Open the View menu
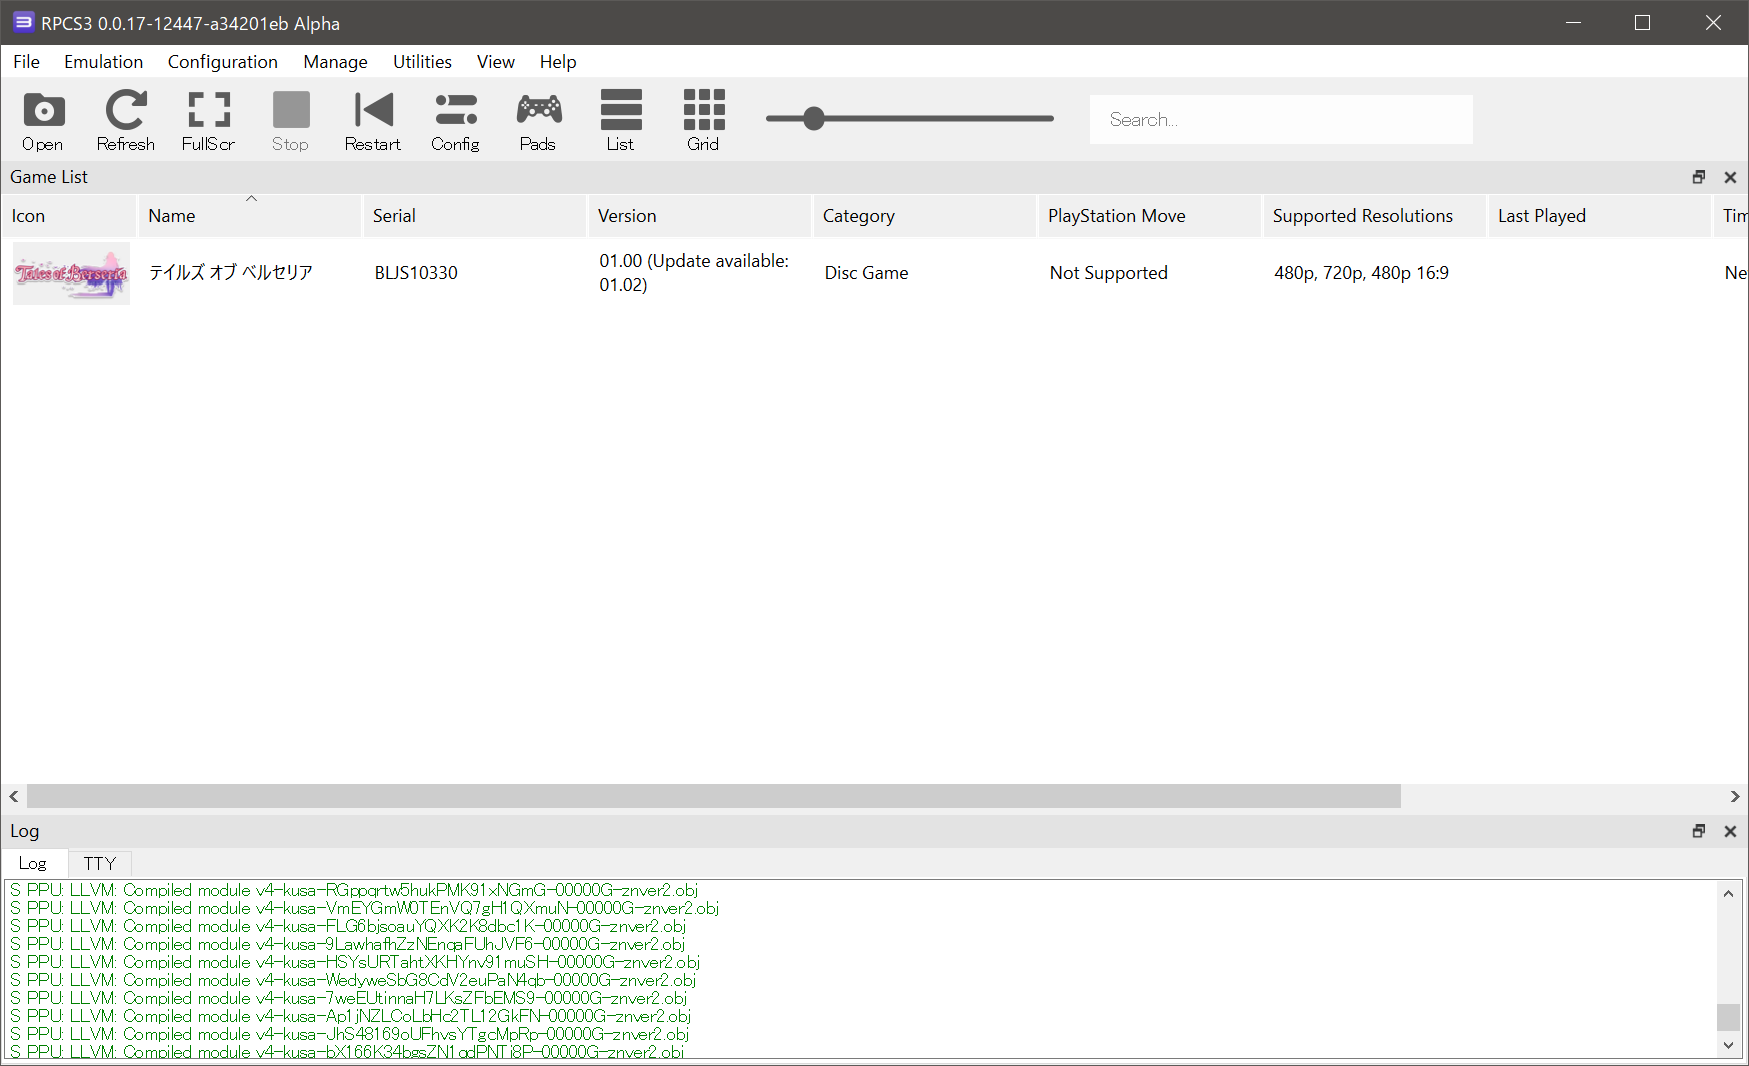This screenshot has width=1749, height=1066. tap(496, 62)
